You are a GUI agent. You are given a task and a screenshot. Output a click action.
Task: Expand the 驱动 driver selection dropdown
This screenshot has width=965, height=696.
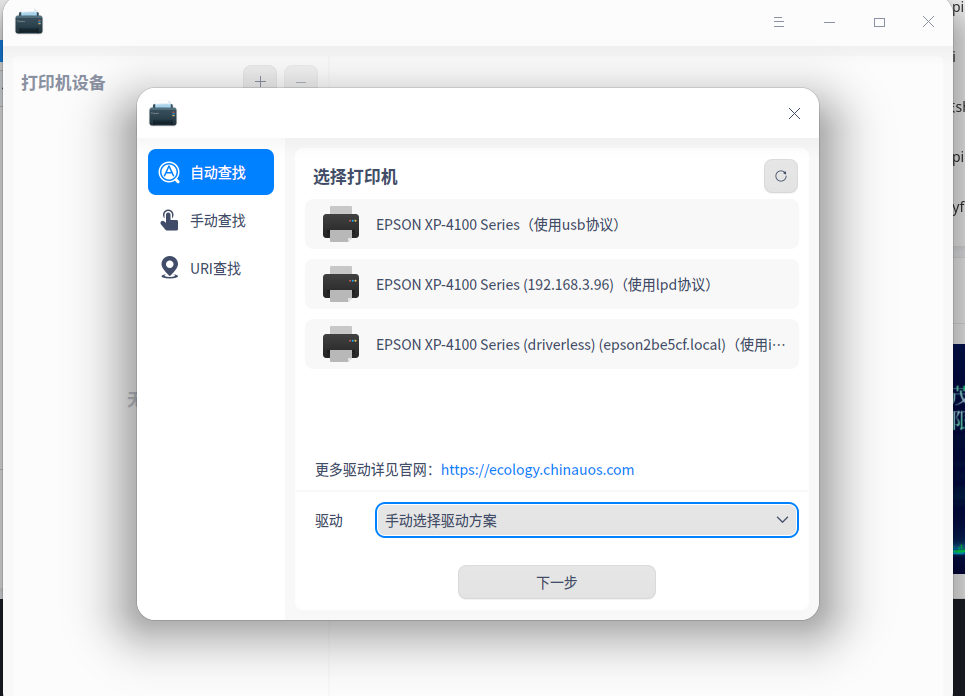coord(586,520)
